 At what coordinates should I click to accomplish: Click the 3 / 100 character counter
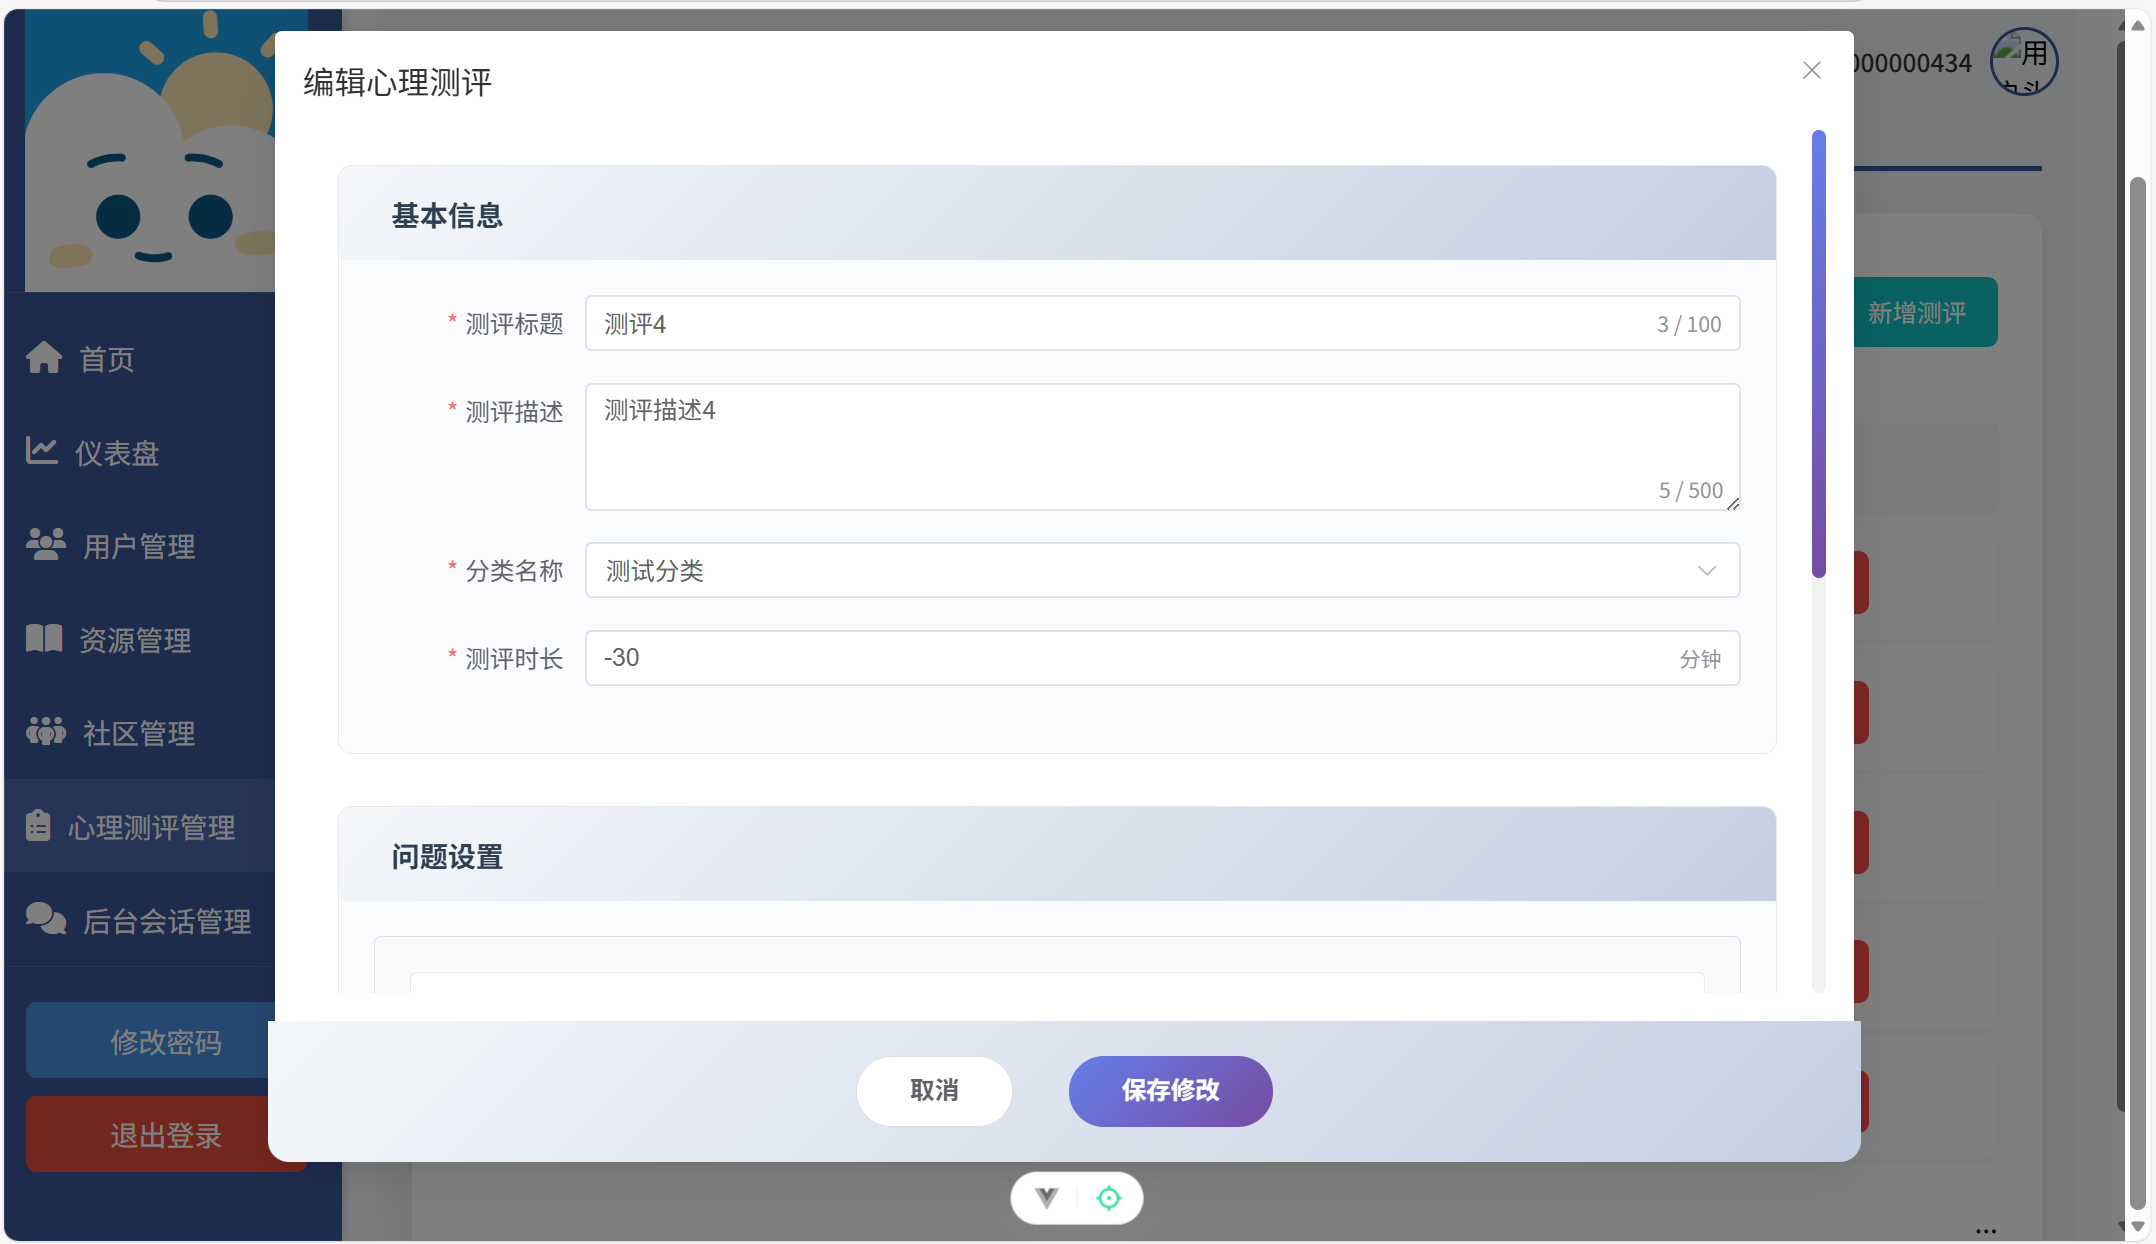coord(1689,324)
